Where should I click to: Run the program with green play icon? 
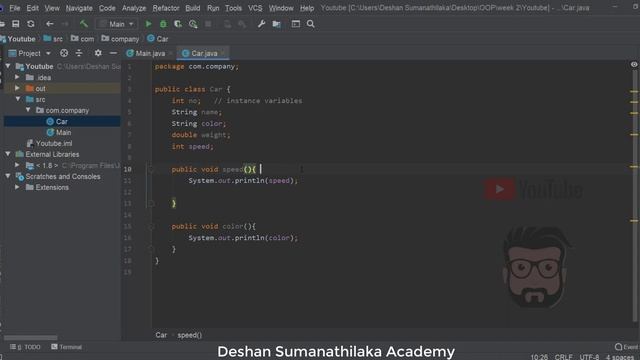(x=149, y=24)
